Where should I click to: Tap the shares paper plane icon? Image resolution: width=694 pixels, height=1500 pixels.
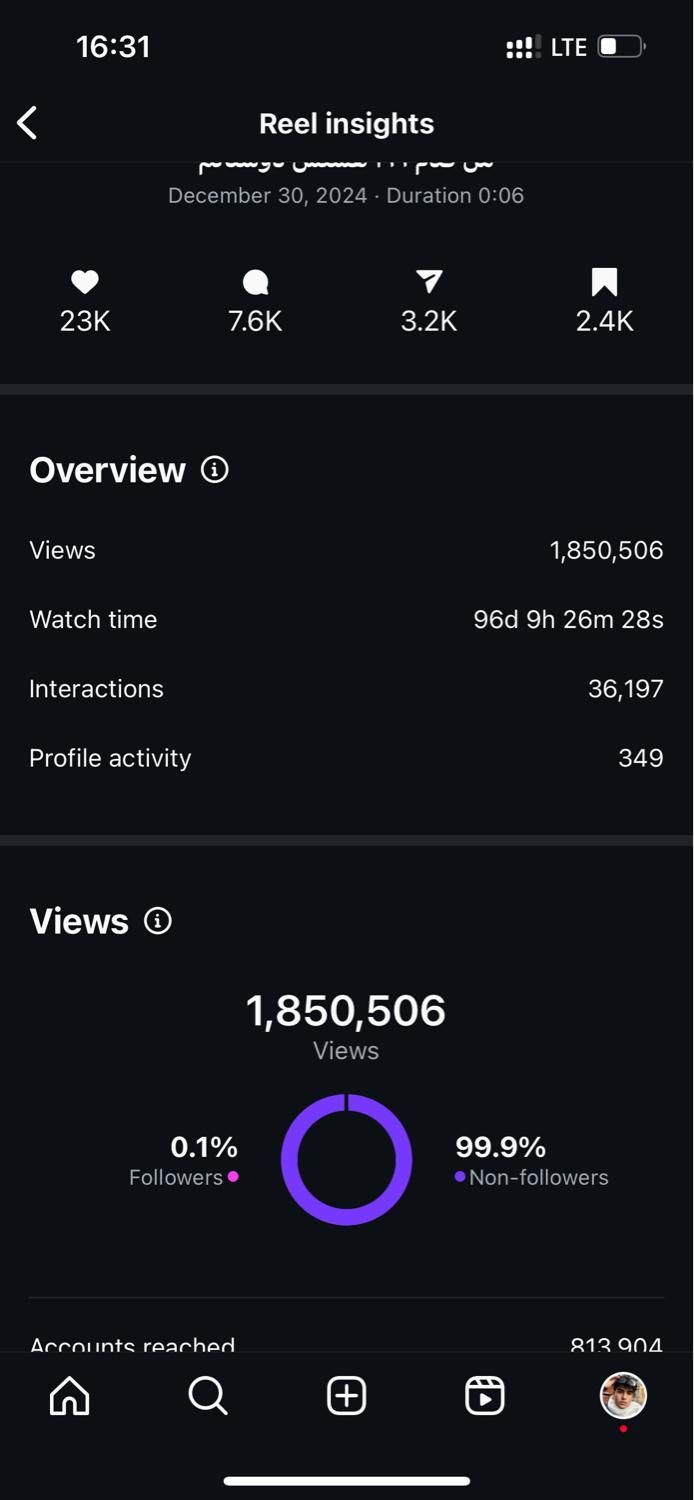tap(429, 283)
